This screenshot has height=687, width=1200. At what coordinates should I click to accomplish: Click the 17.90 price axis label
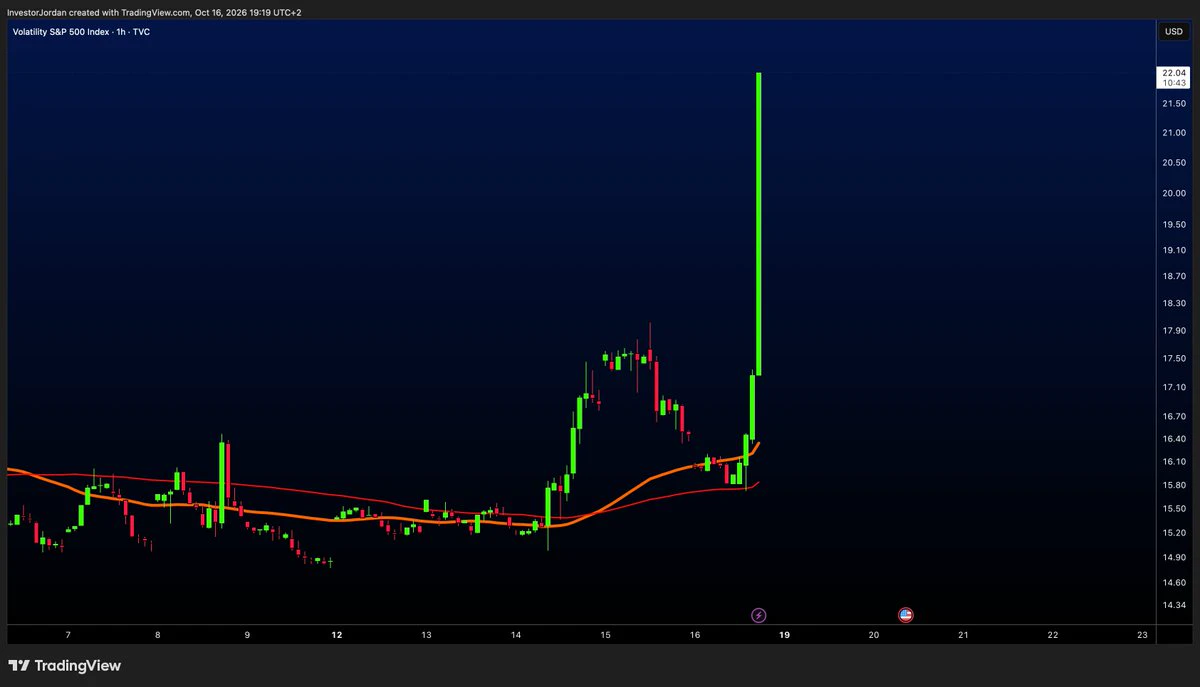[1174, 331]
